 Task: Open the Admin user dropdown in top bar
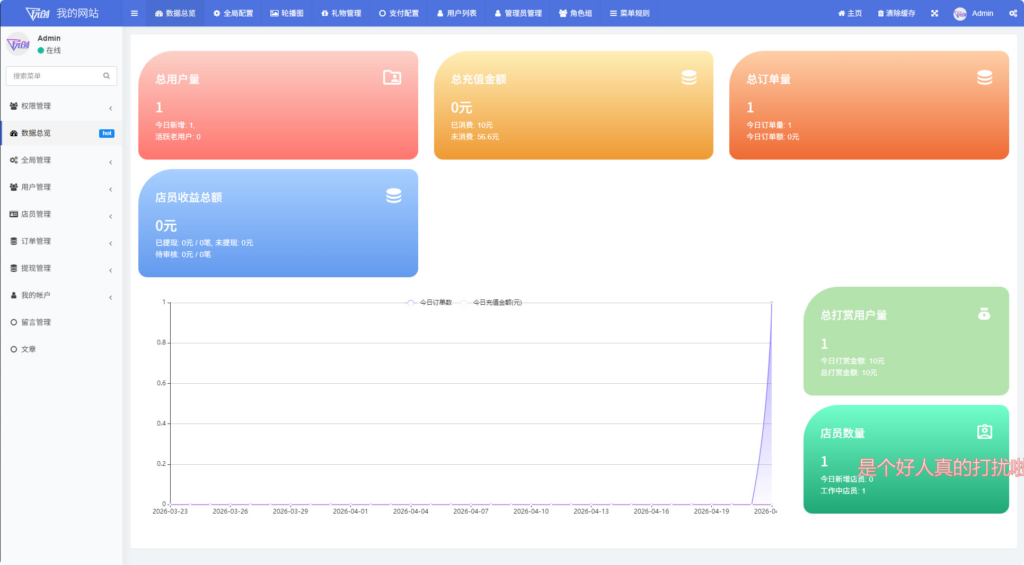(974, 13)
